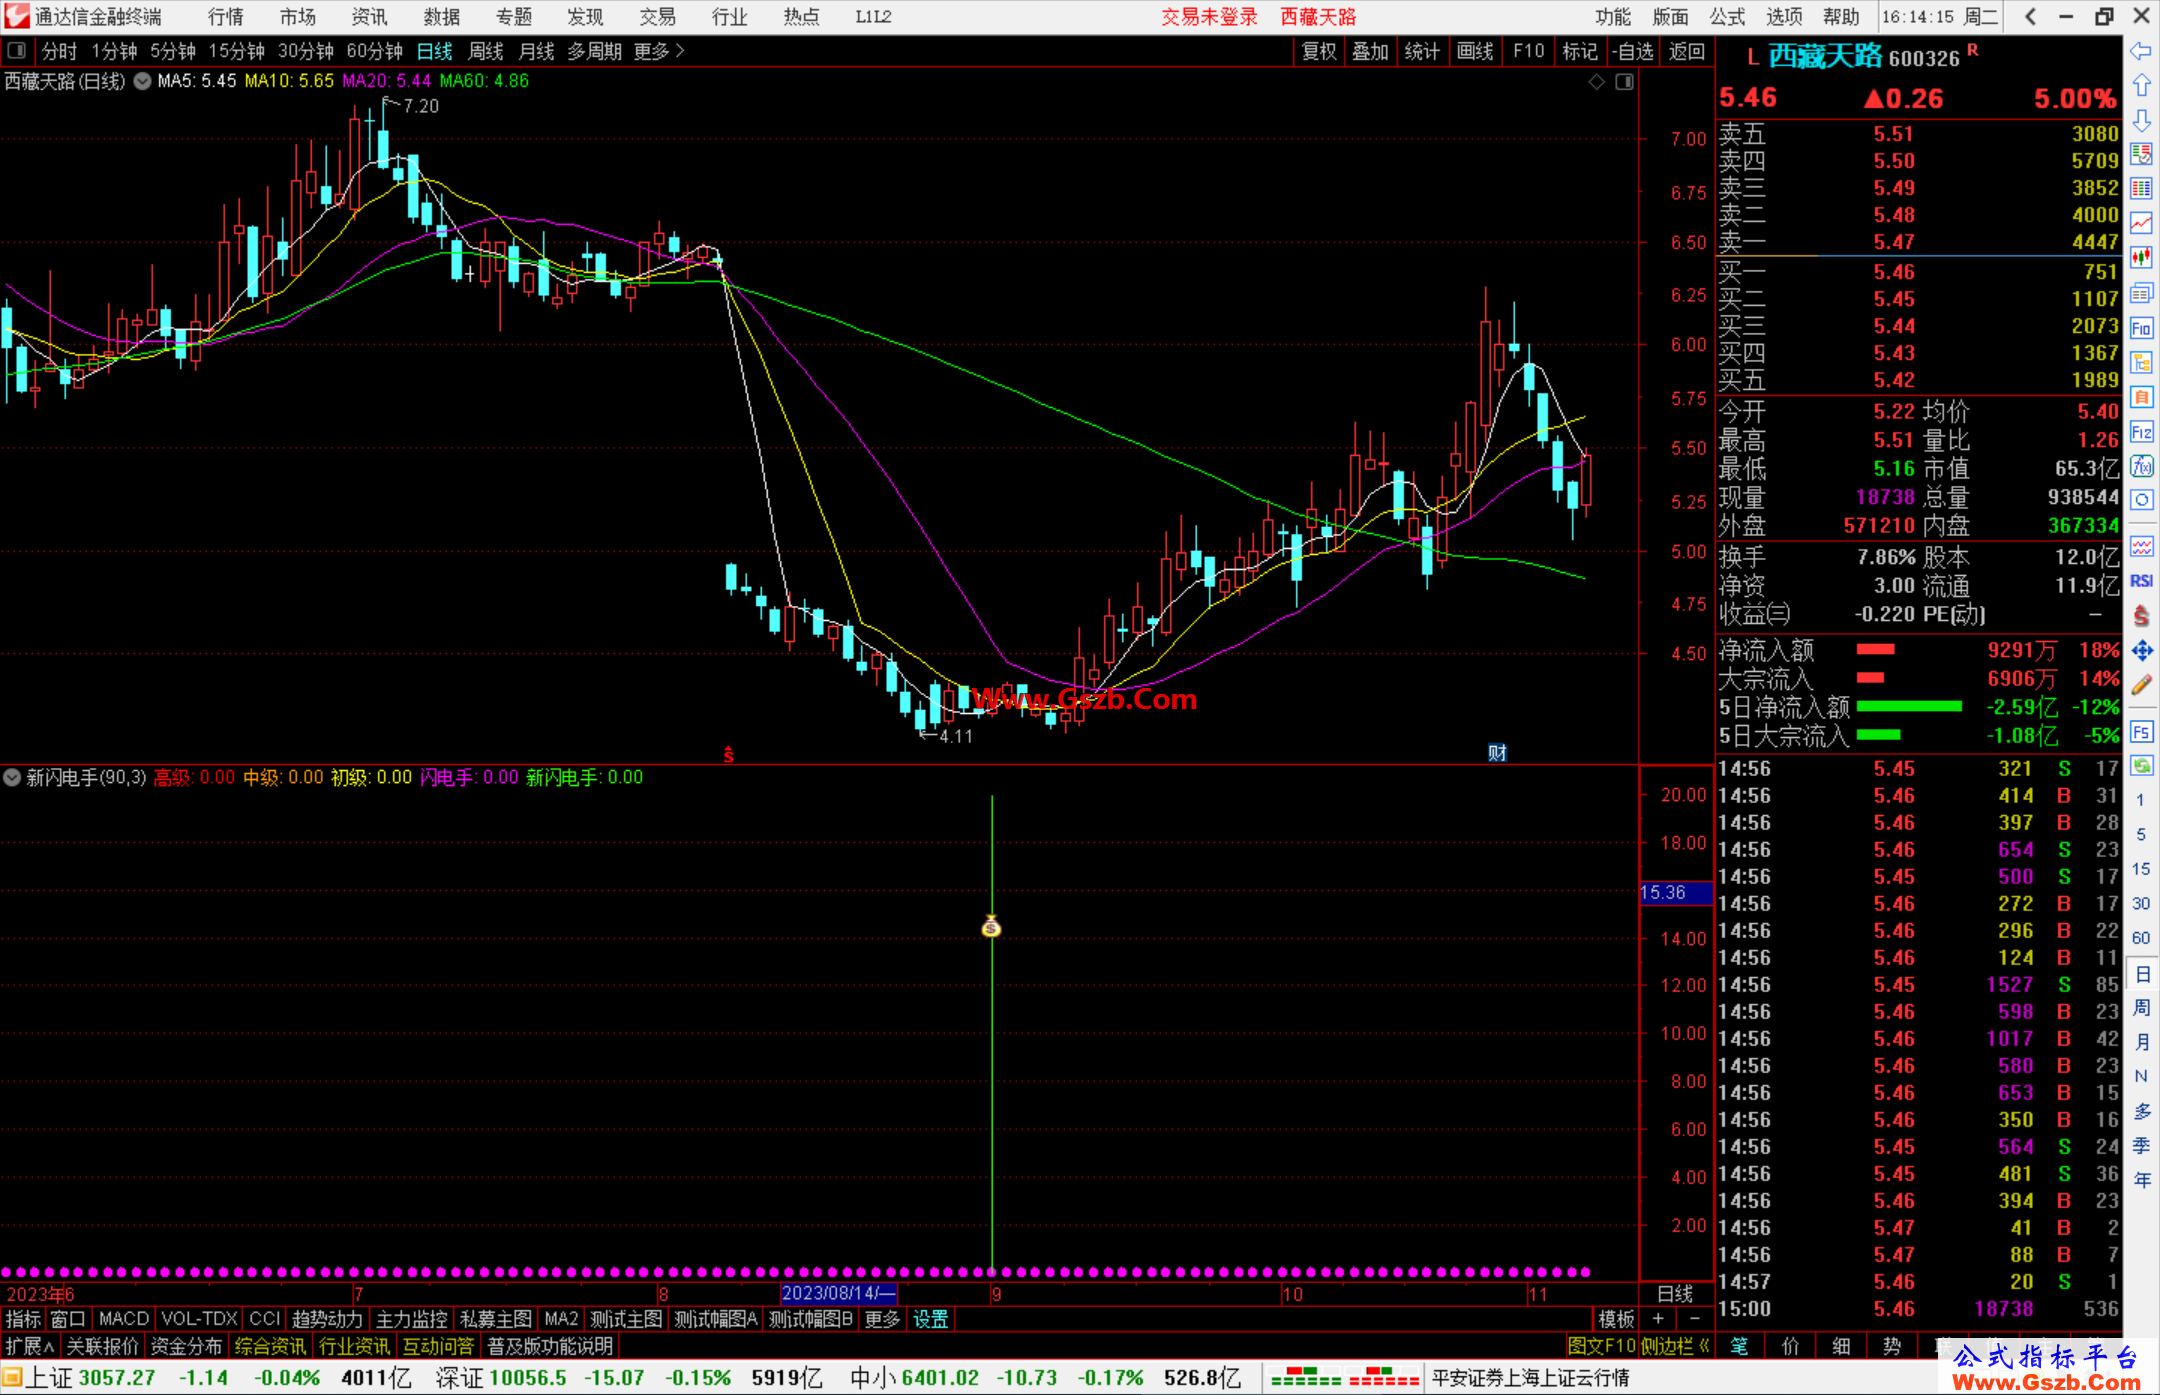Open the time-share line chart icon
The height and width of the screenshot is (1395, 2160).
click(x=2141, y=223)
